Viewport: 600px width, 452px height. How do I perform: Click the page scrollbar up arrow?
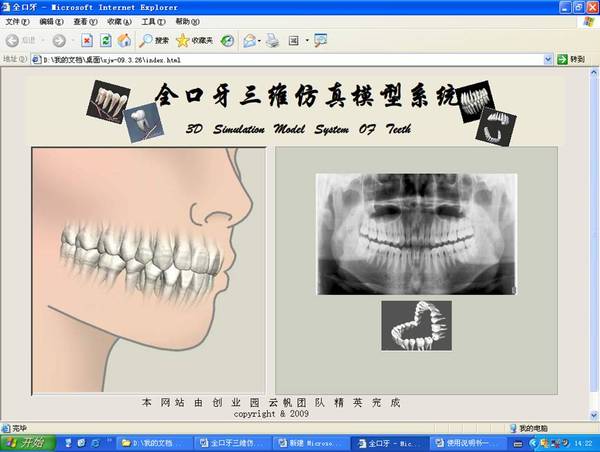point(594,72)
